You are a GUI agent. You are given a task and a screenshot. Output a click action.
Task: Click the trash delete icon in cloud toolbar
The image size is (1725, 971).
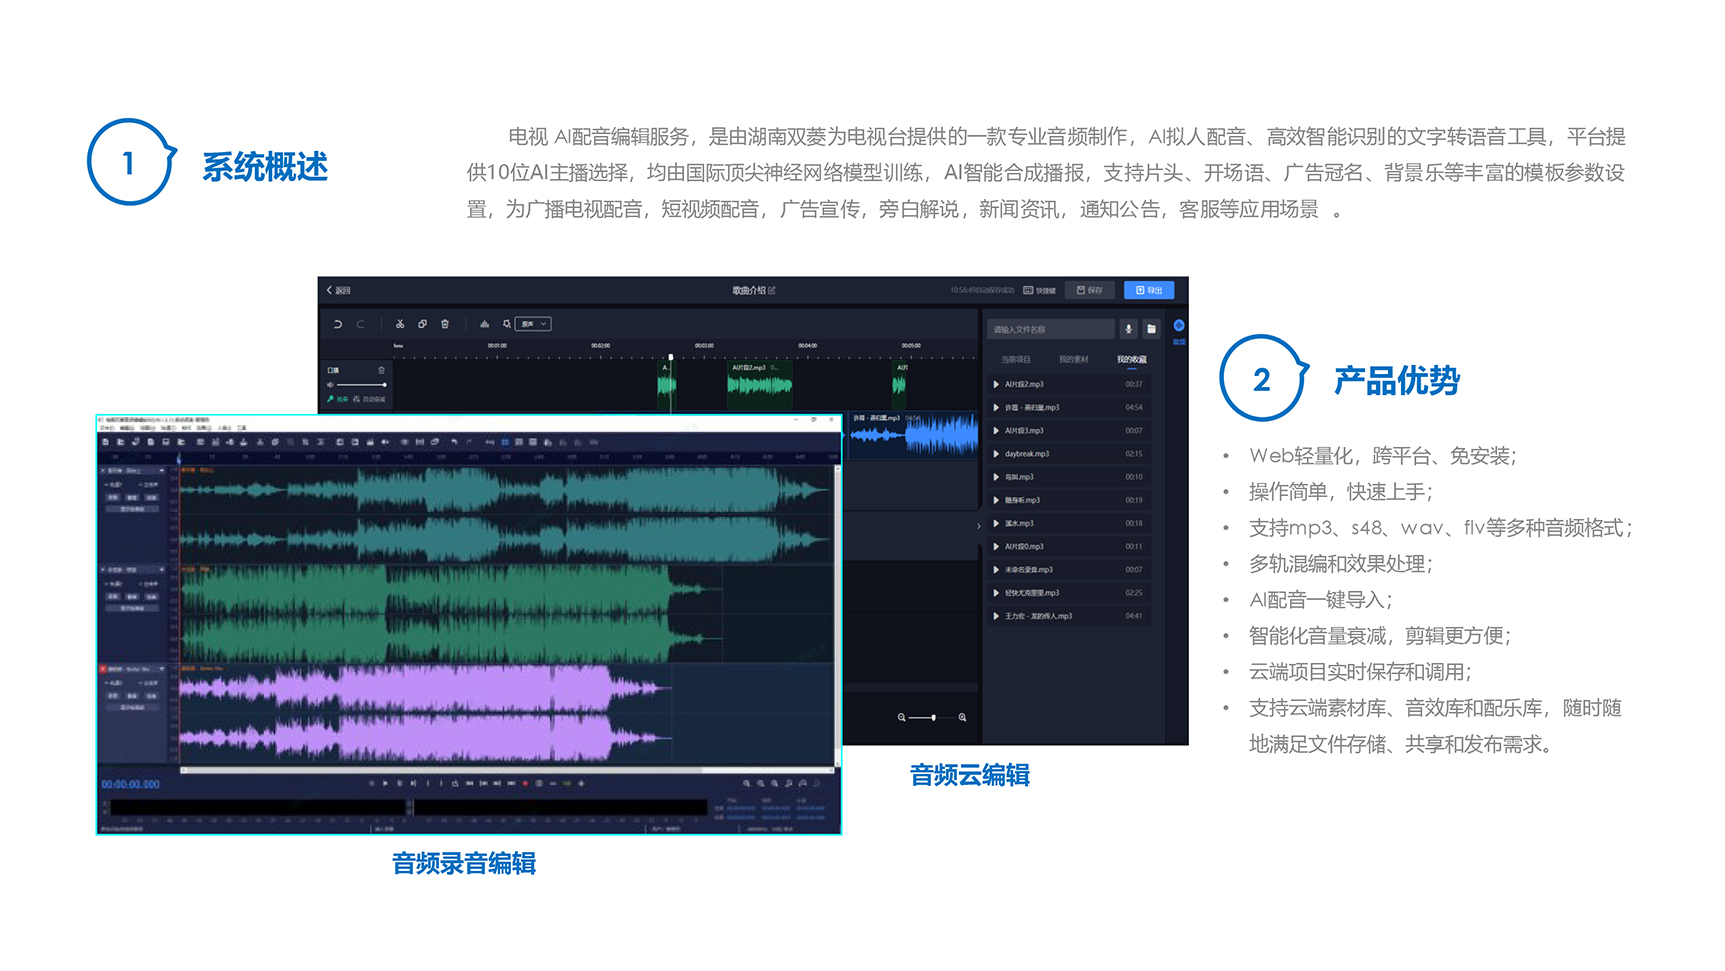pos(445,324)
